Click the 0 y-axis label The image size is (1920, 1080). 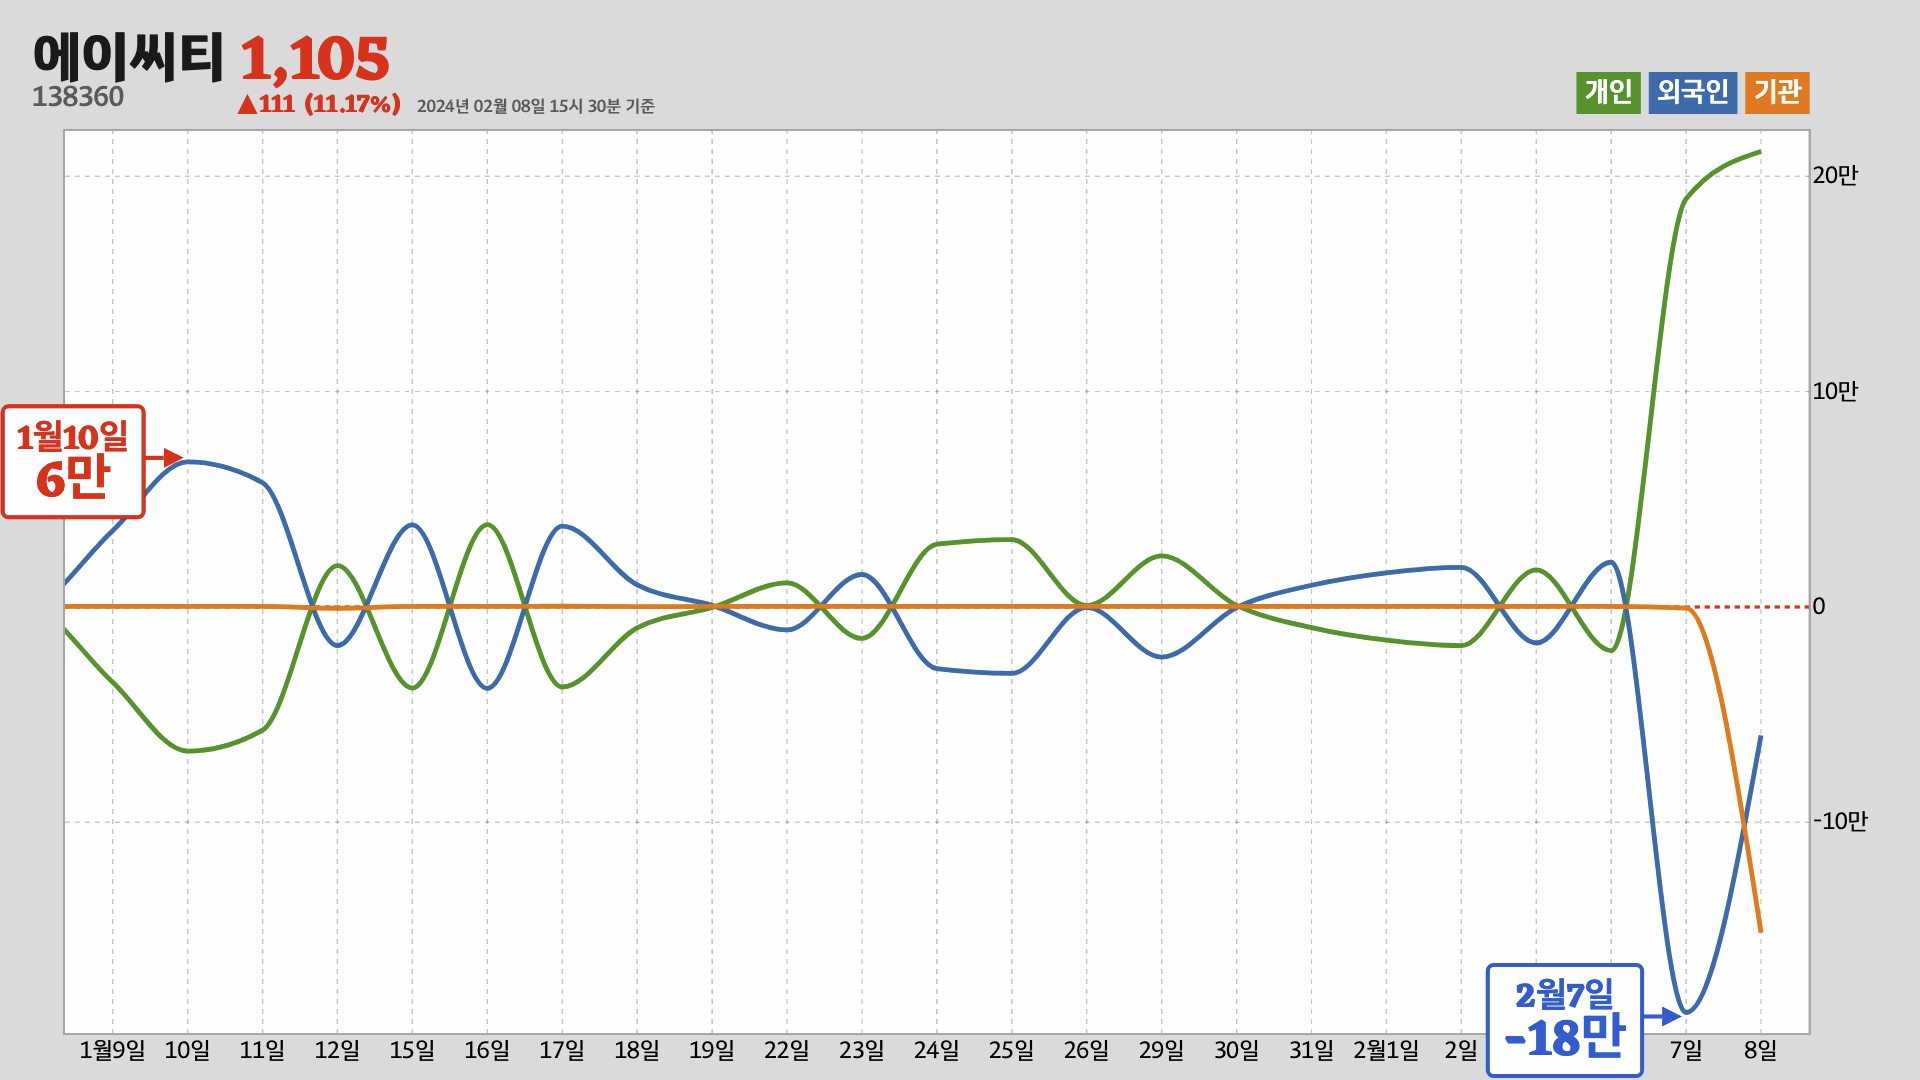1819,607
